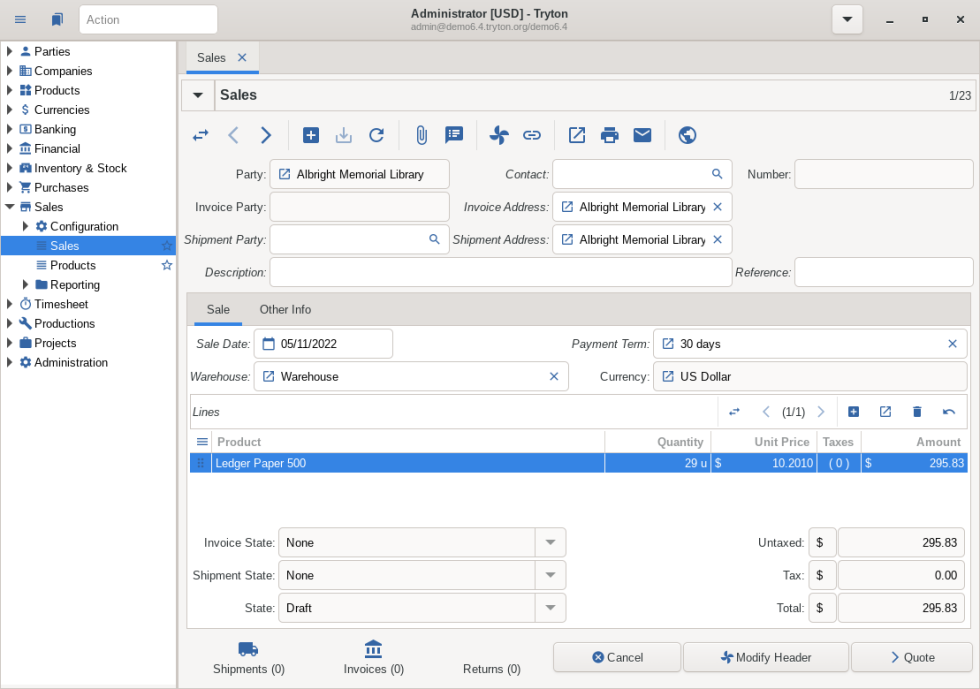The height and width of the screenshot is (689, 980).
Task: Toggle favorite star for Products menu entry
Action: tap(167, 265)
